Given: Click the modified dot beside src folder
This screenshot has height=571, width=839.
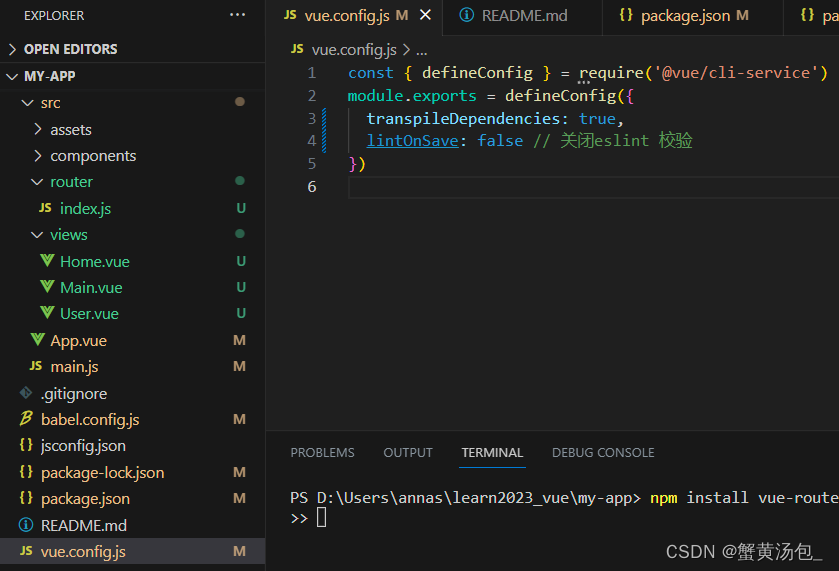Looking at the screenshot, I should click(240, 102).
